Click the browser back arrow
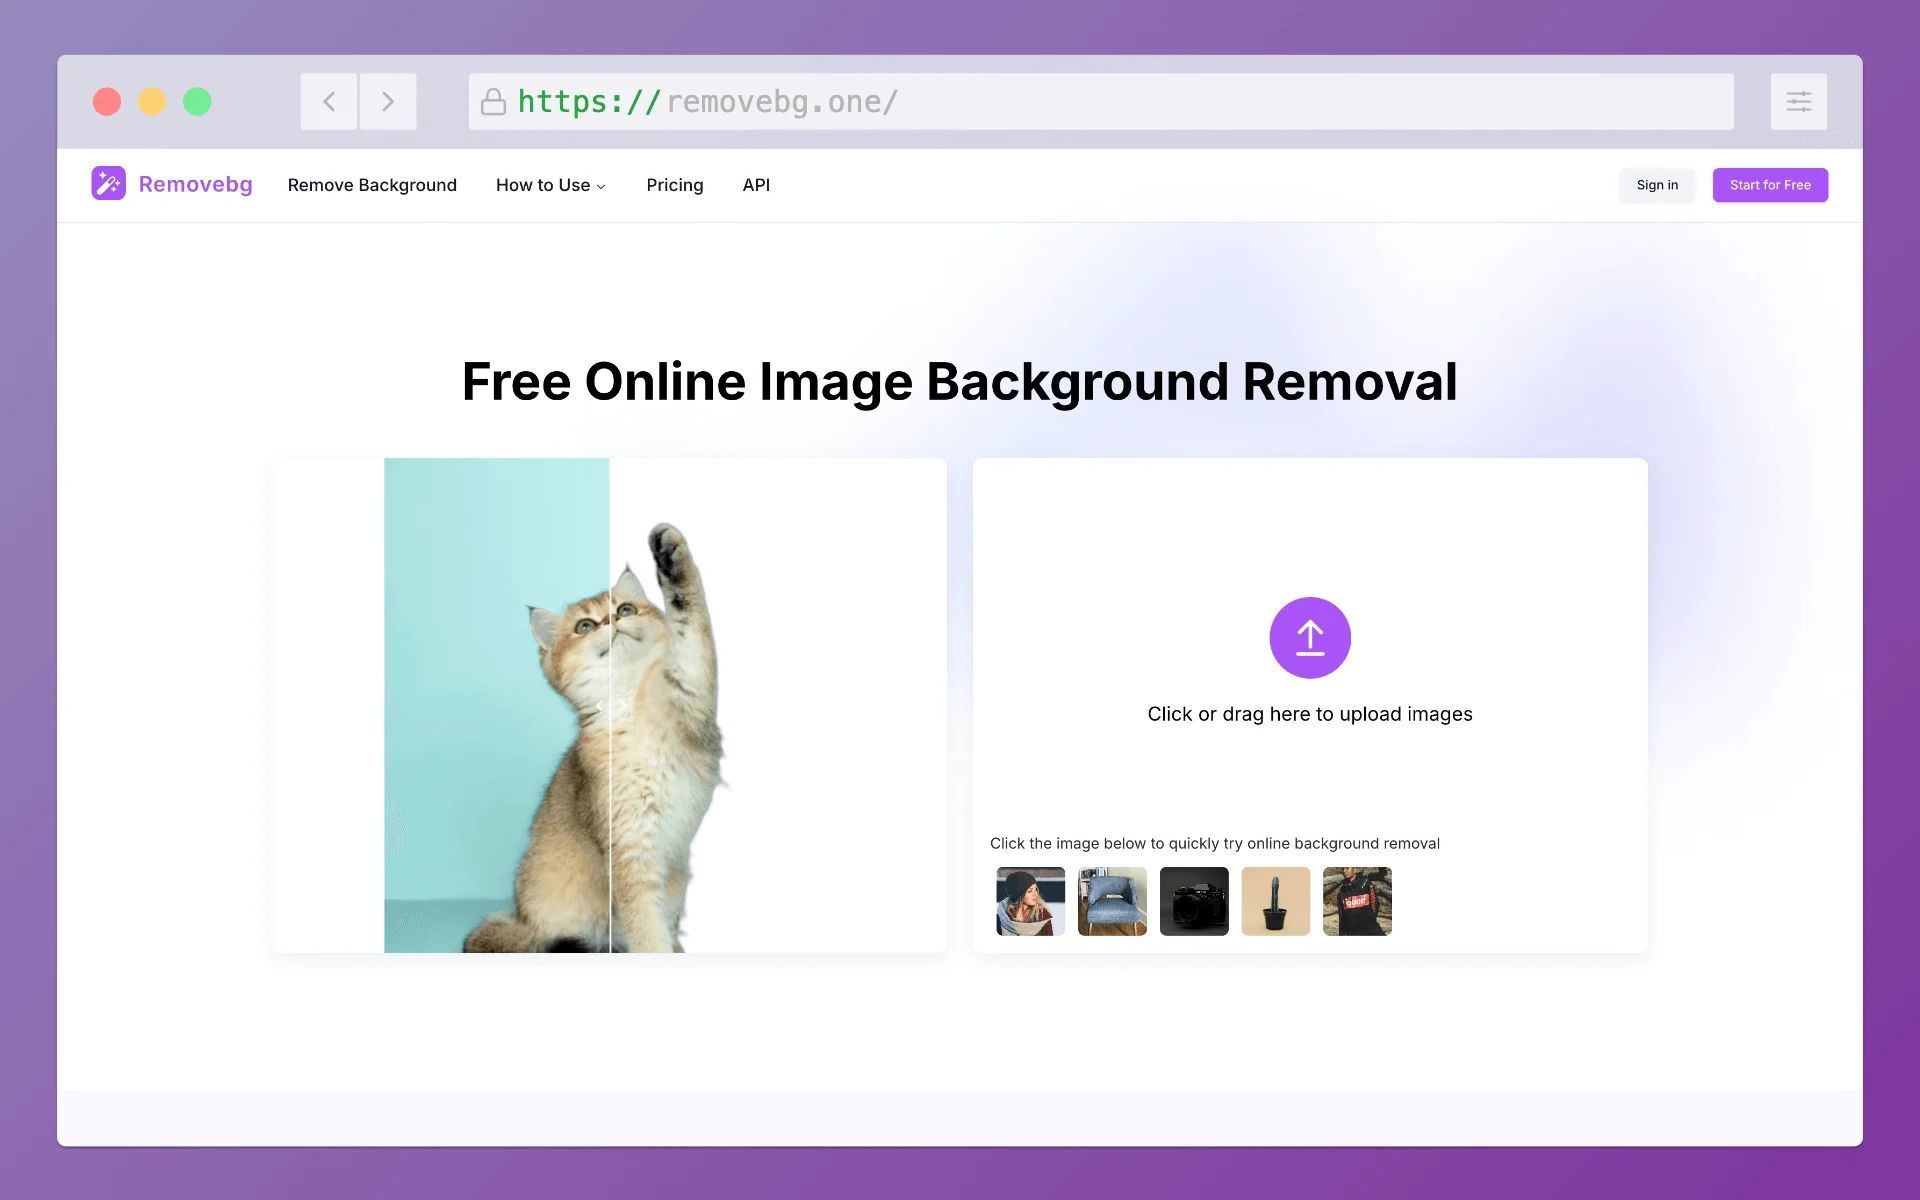Screen dimensions: 1920x1200 [x=328, y=101]
